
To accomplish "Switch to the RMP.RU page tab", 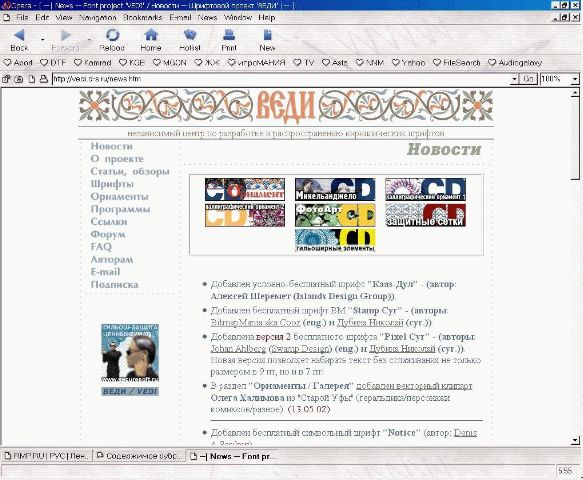I will [x=46, y=456].
